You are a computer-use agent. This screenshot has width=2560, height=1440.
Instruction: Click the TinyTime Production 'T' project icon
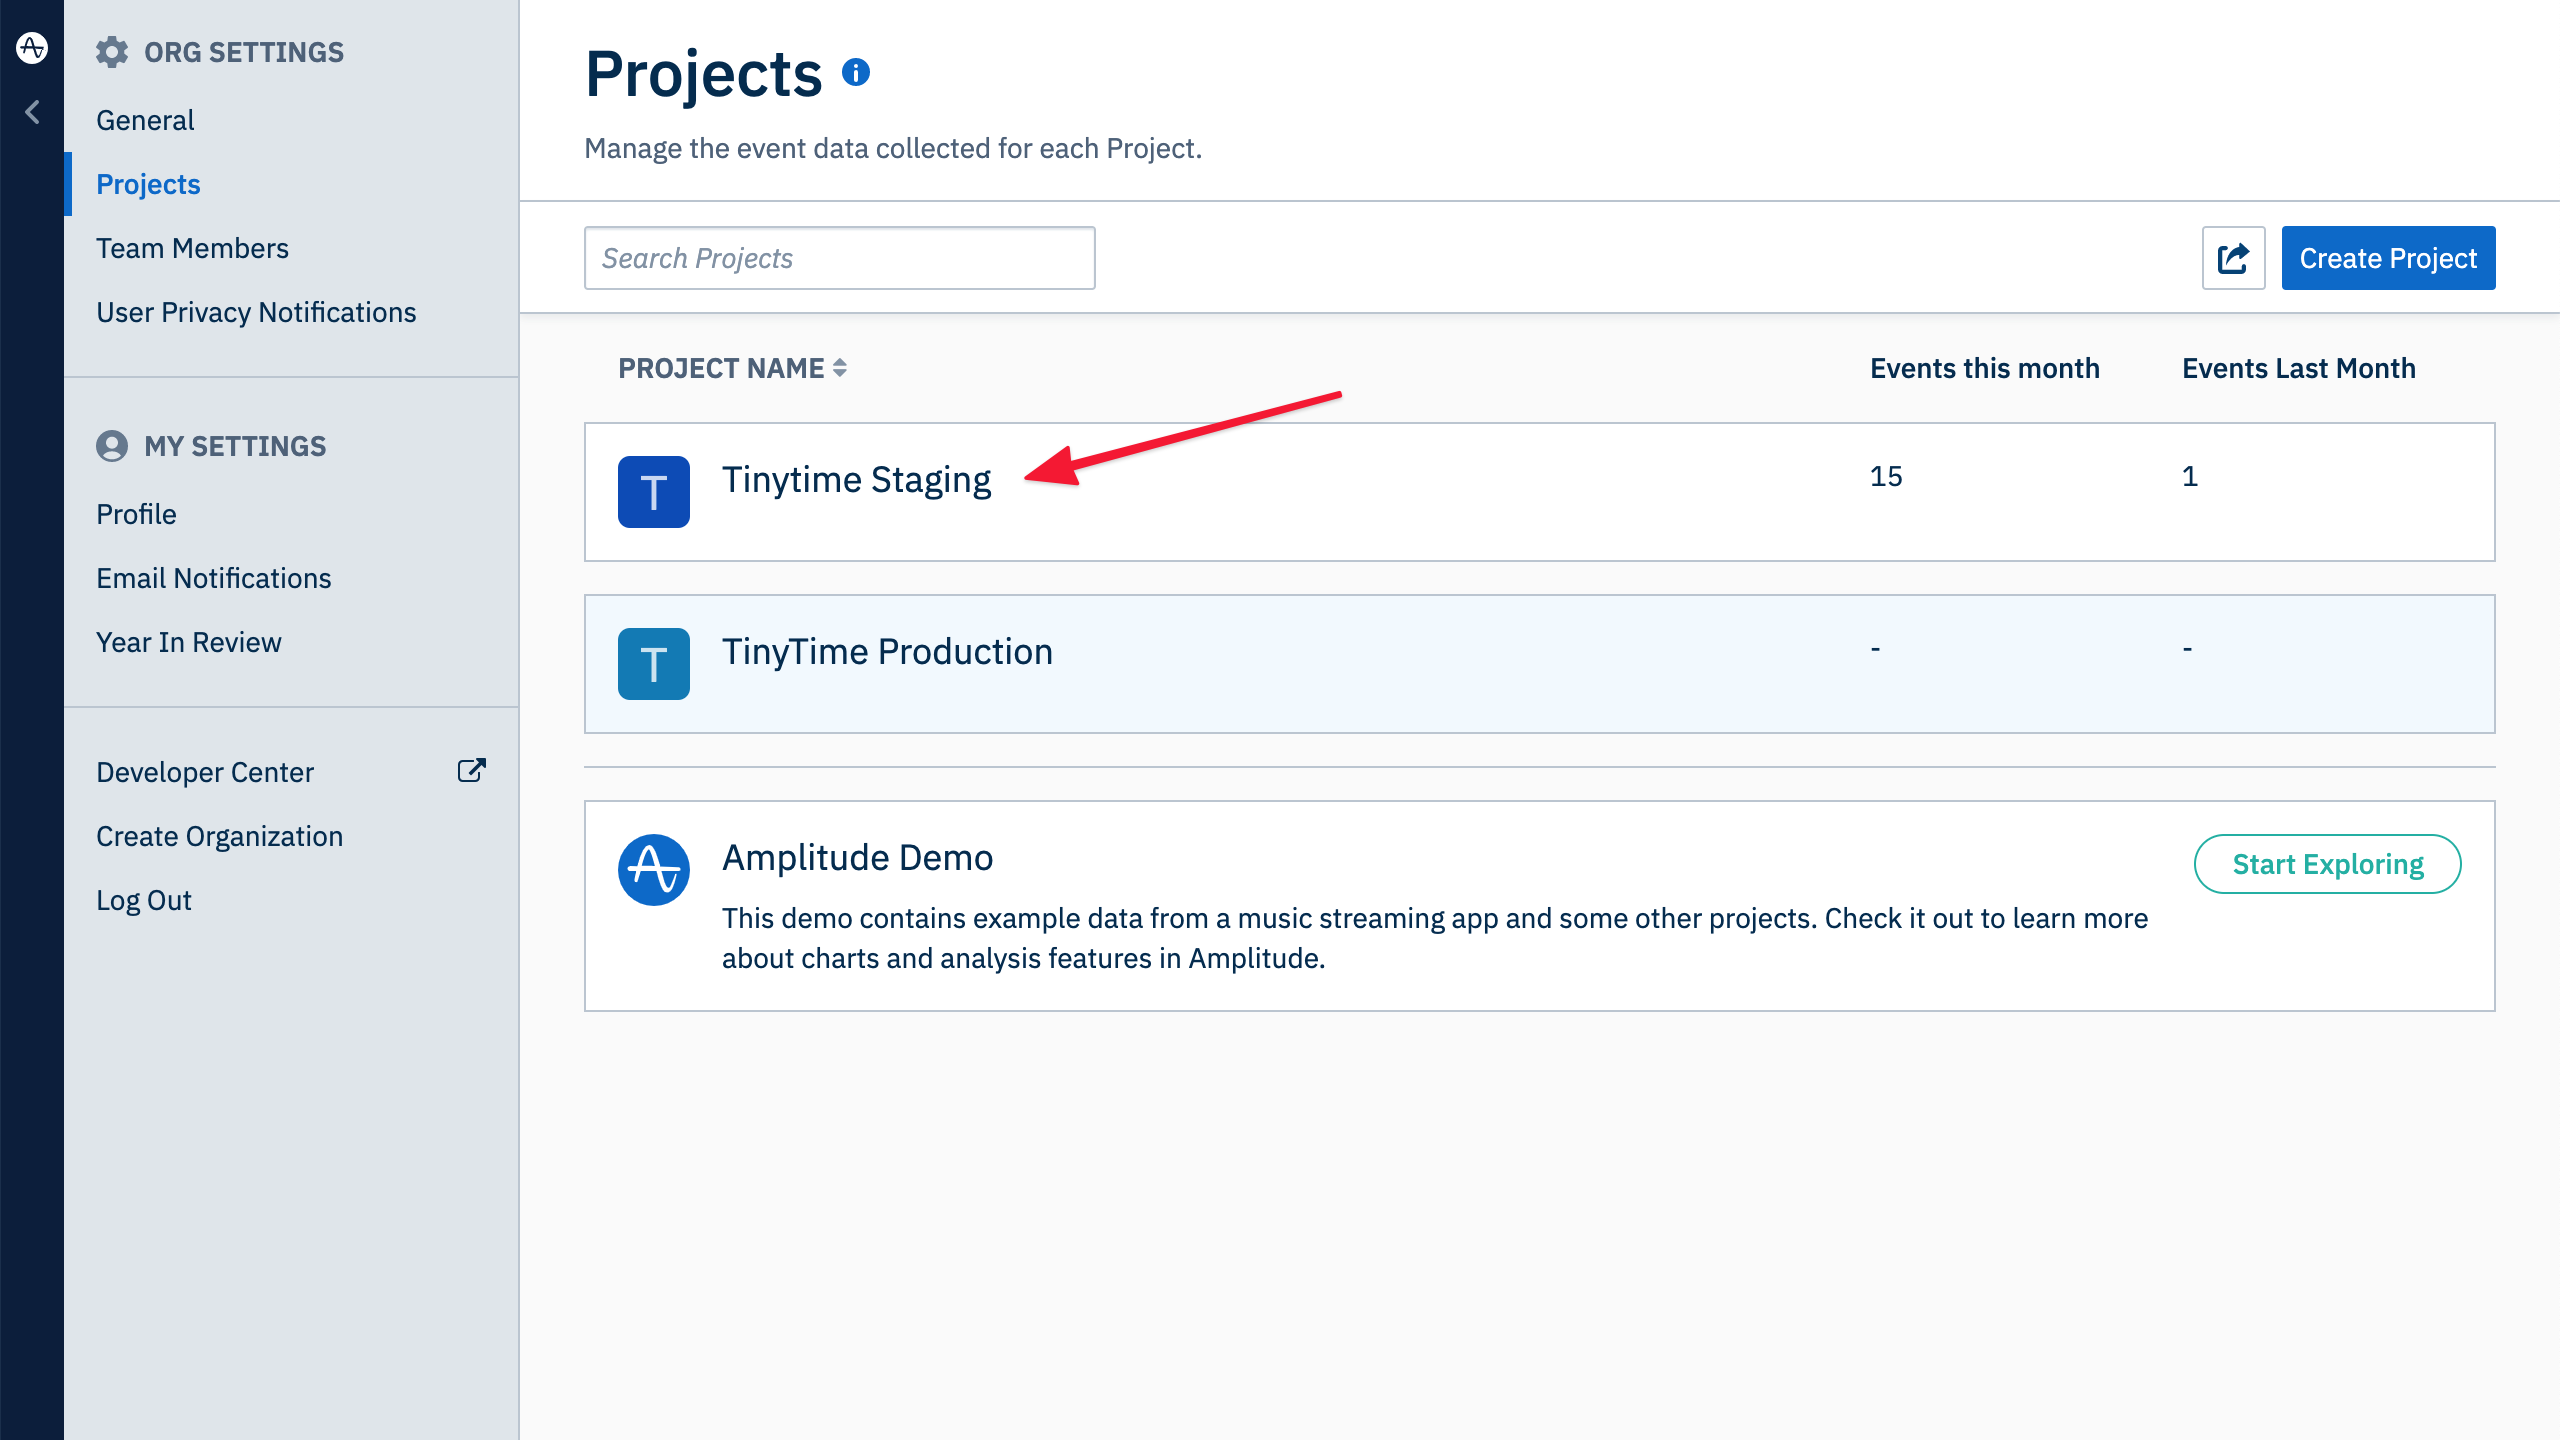[x=652, y=663]
